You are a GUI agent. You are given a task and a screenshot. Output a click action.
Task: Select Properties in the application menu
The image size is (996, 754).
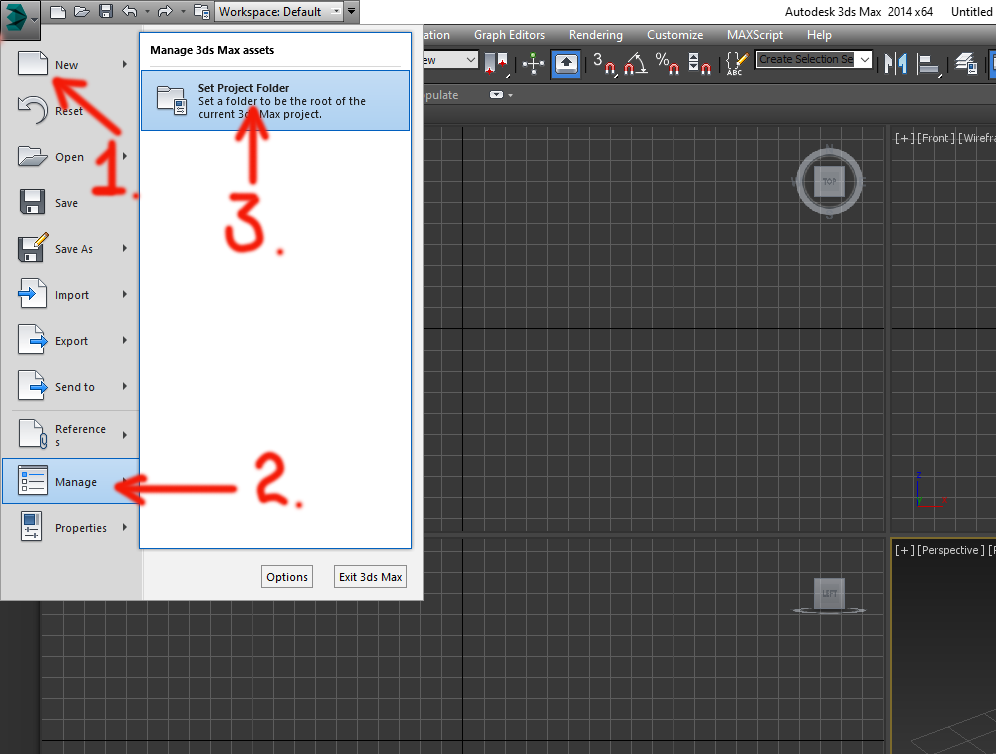click(x=71, y=527)
